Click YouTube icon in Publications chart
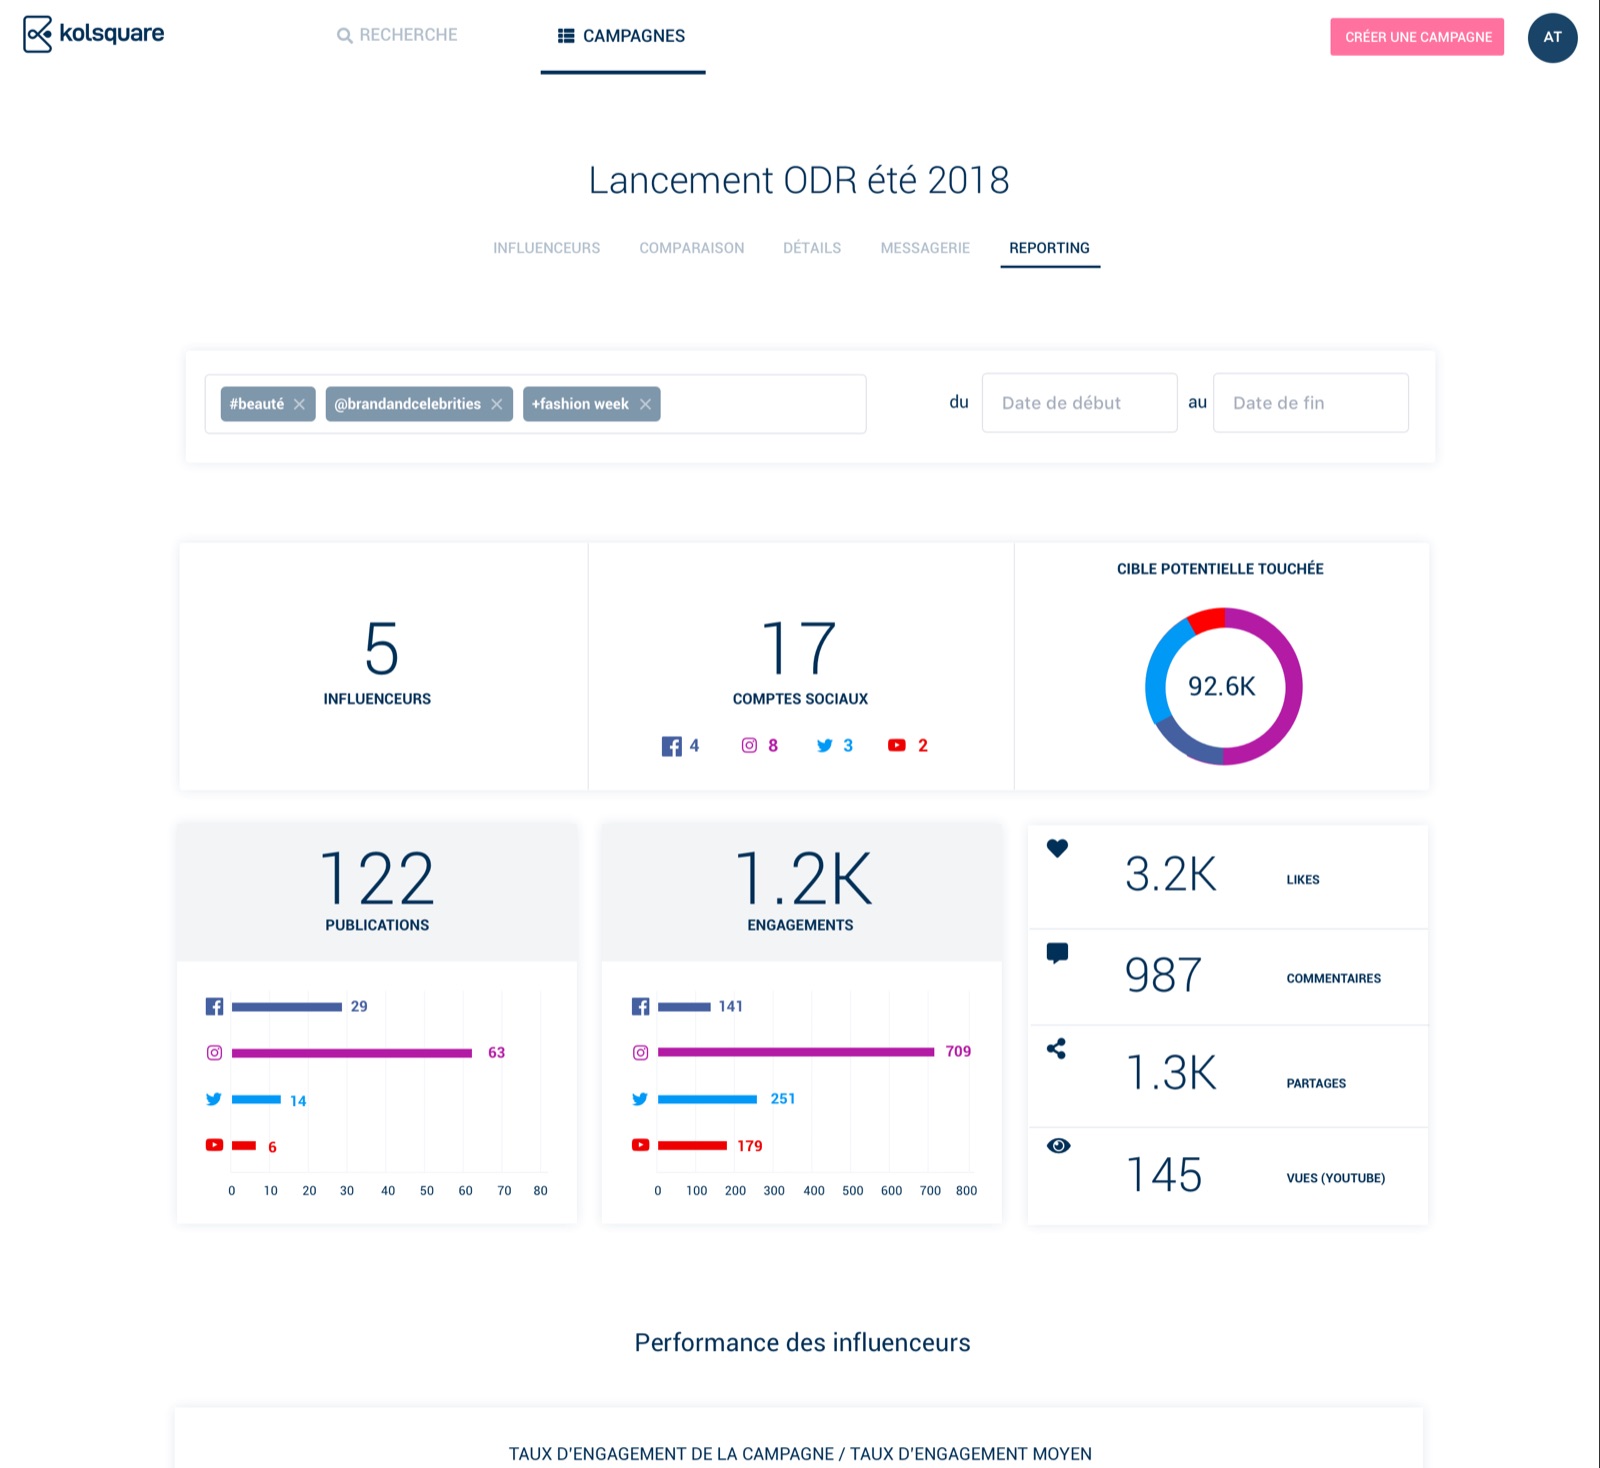The image size is (1600, 1468). (x=214, y=1145)
